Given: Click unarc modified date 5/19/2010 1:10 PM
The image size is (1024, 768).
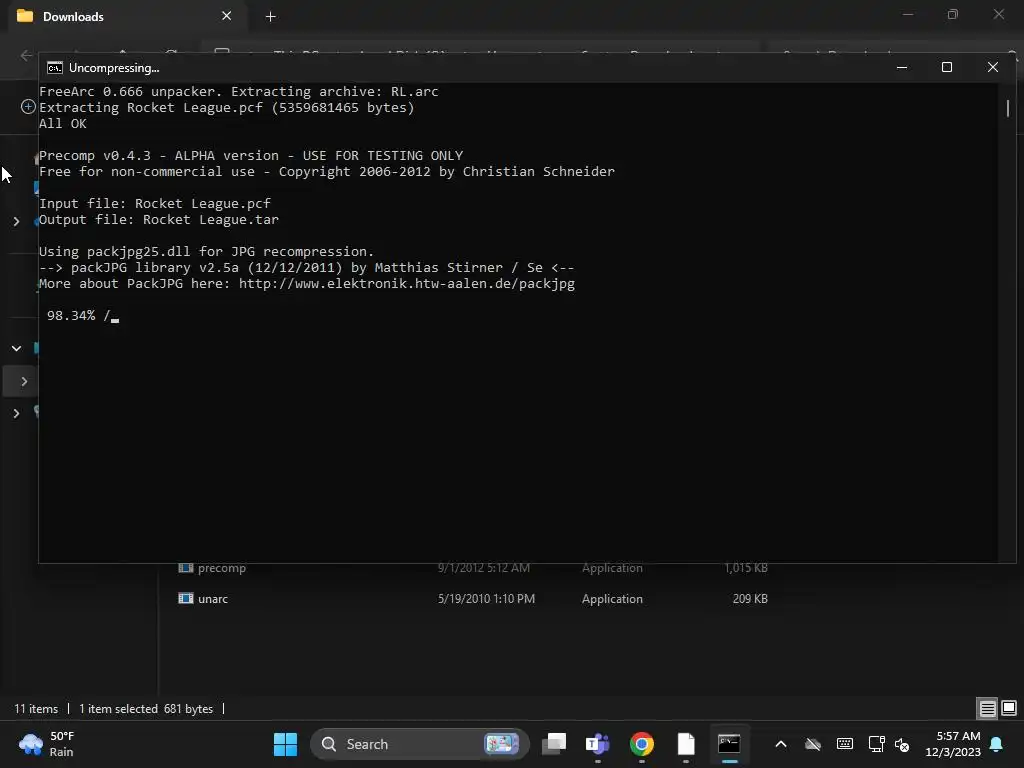Looking at the screenshot, I should (x=487, y=599).
